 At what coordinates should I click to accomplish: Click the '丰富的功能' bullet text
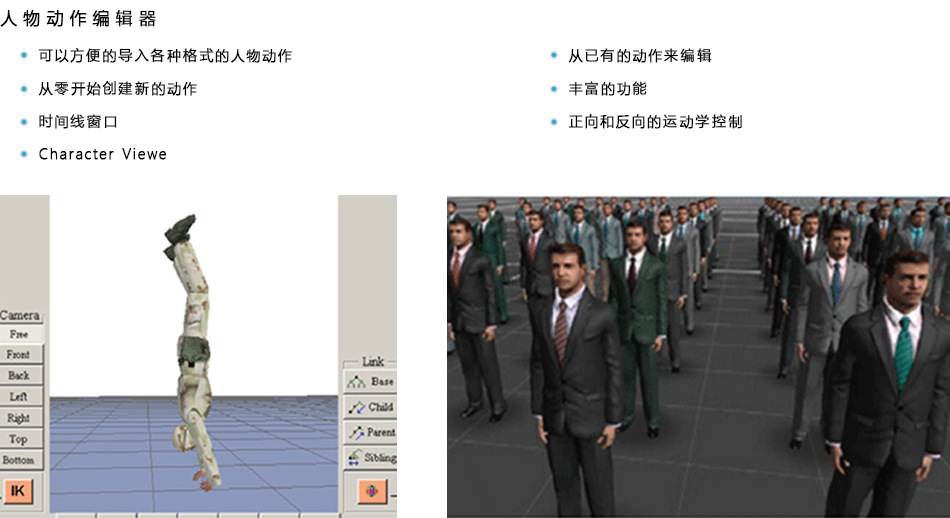coord(607,89)
